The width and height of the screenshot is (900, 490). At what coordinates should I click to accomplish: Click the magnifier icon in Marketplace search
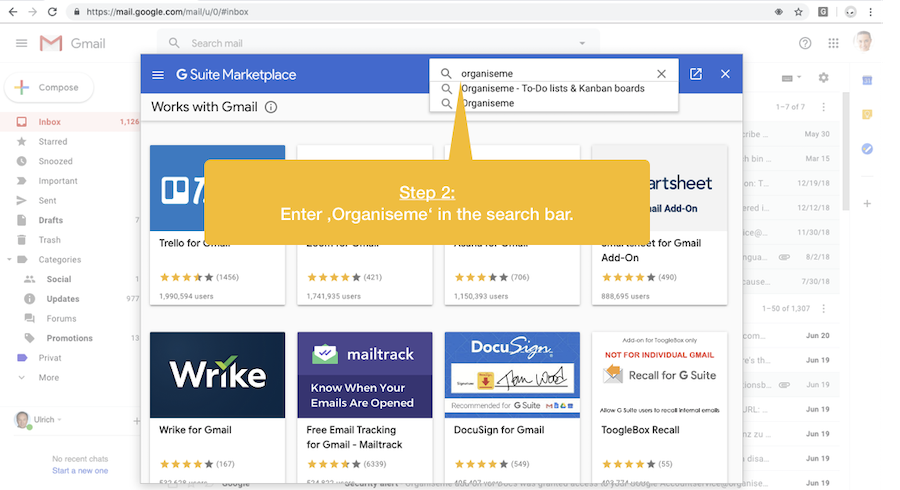tap(446, 73)
